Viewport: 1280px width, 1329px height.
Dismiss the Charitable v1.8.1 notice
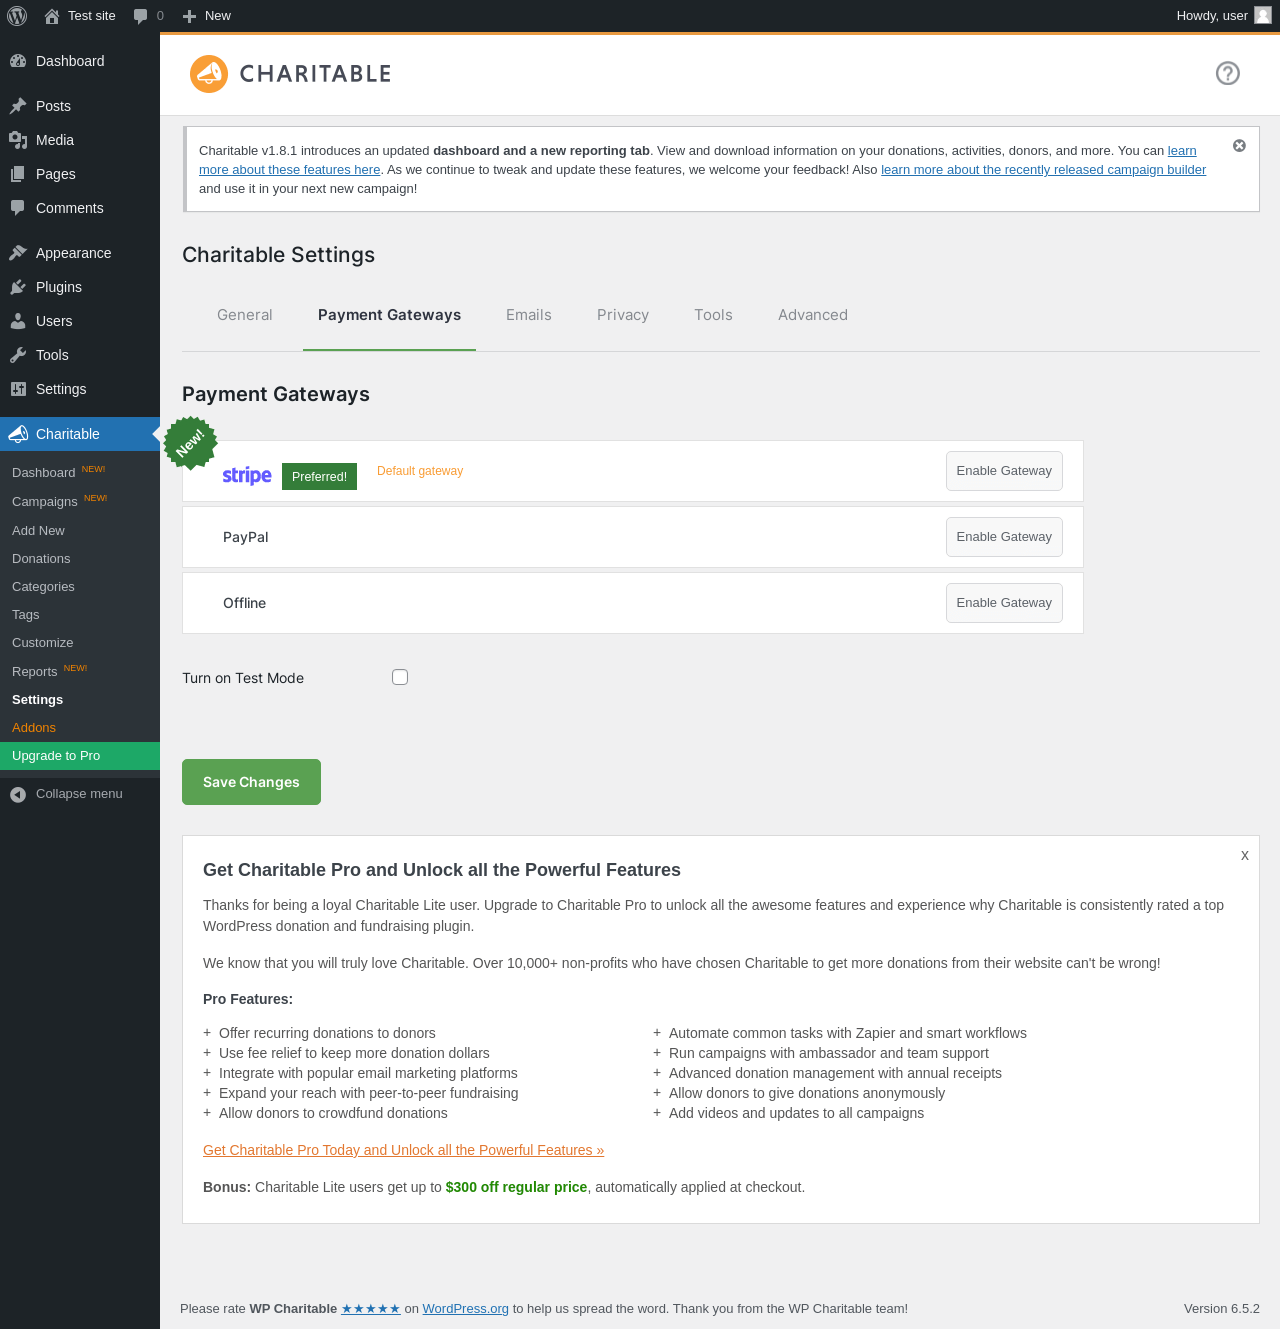(x=1239, y=146)
